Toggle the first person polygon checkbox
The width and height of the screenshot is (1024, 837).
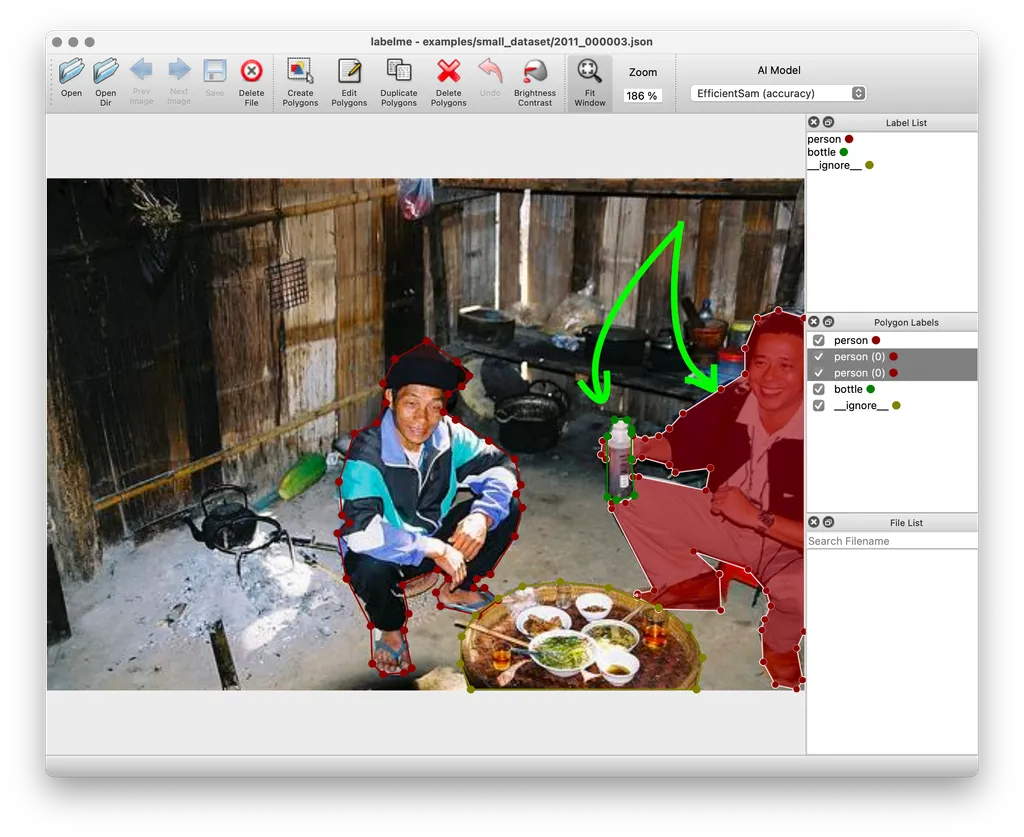click(819, 341)
